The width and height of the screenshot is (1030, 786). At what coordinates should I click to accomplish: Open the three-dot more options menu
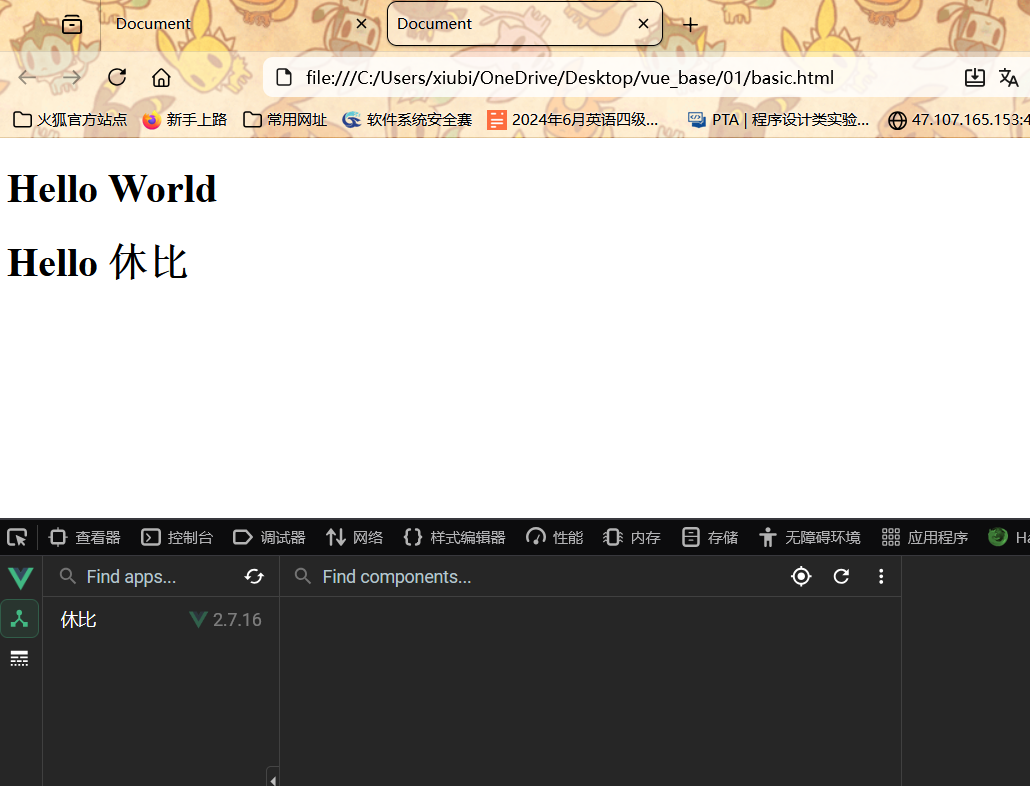coord(881,576)
